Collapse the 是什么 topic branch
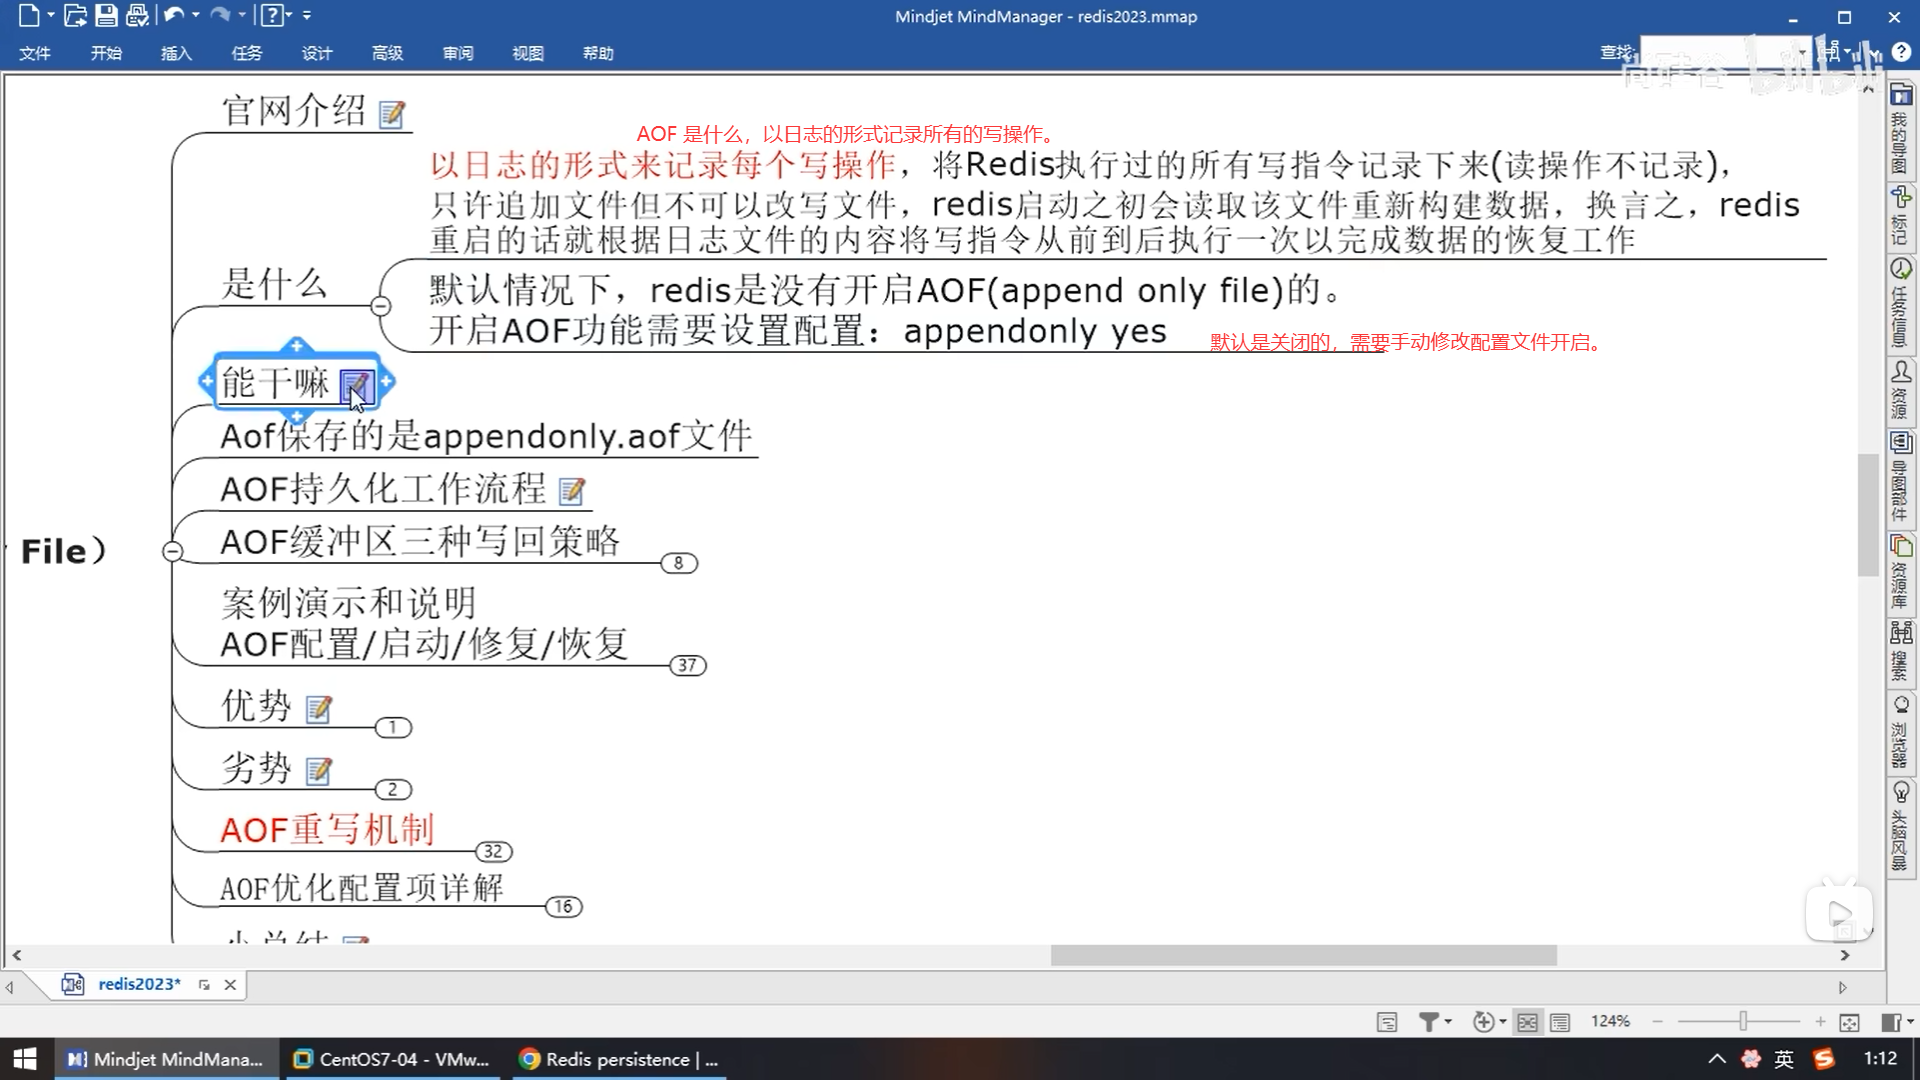The image size is (1920, 1080). pyautogui.click(x=381, y=306)
